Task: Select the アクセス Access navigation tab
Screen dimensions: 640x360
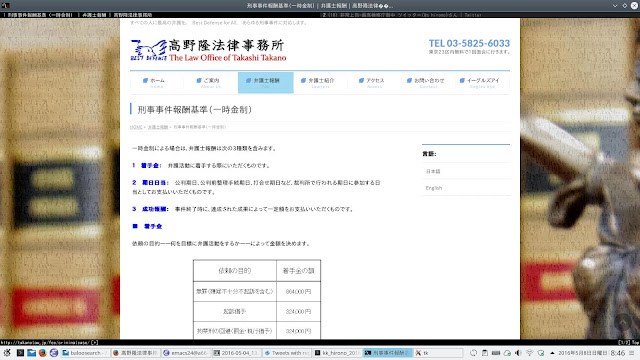Action: pos(374,83)
